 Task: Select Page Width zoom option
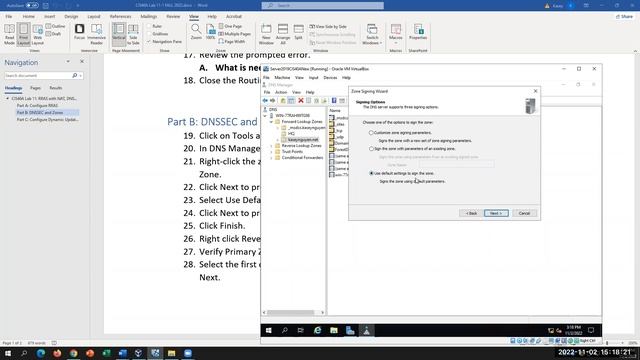point(232,42)
